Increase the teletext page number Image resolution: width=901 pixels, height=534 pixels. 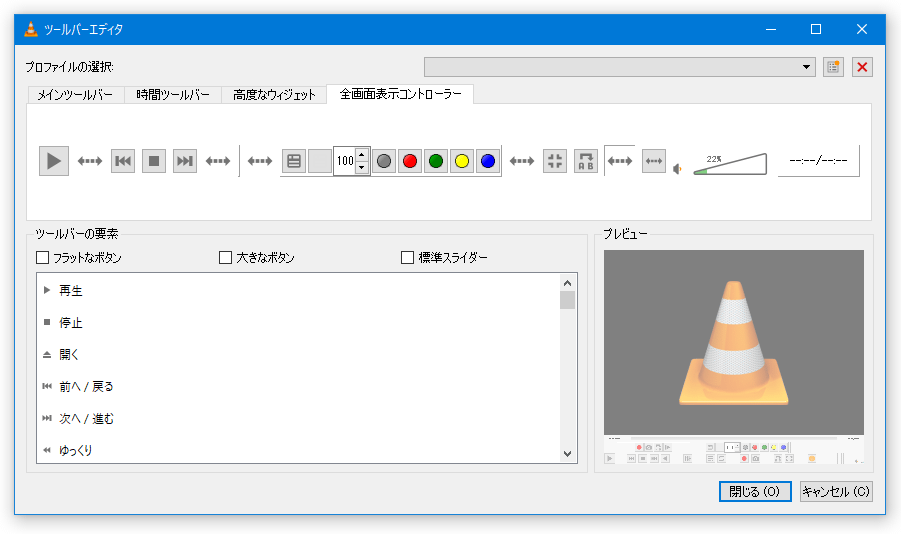coord(361,155)
